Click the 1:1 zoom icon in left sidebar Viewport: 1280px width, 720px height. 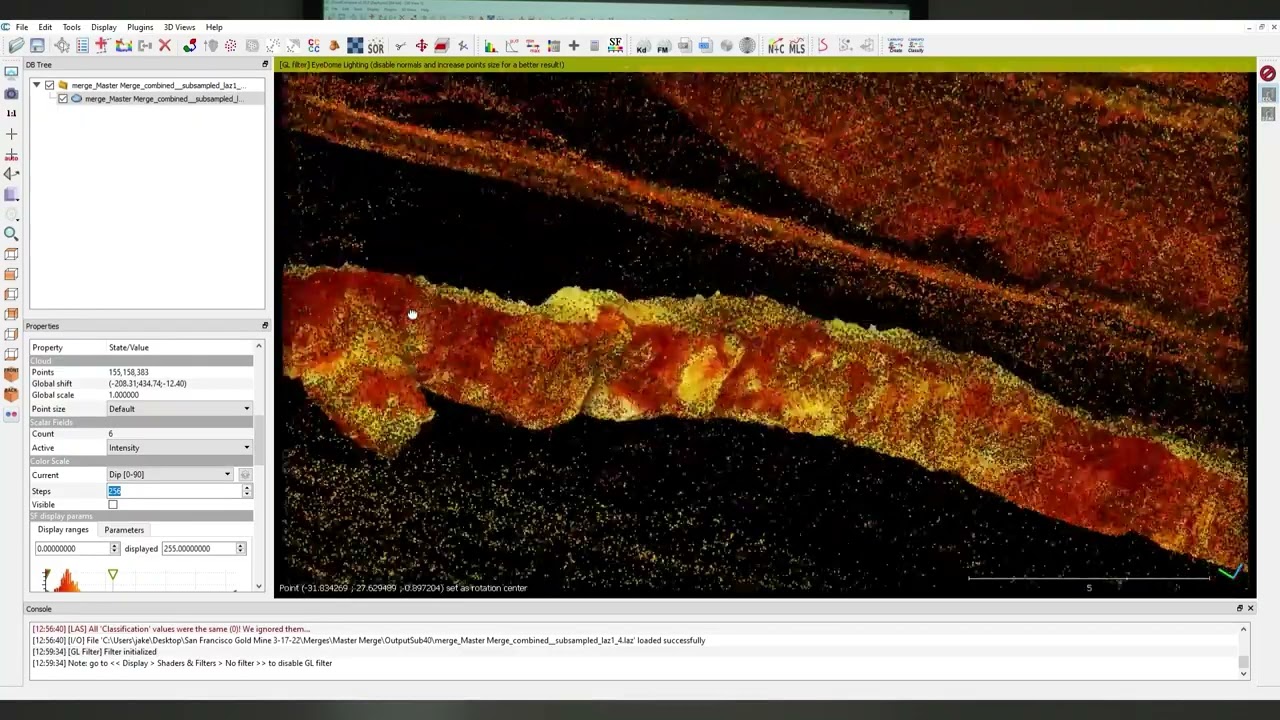point(11,113)
